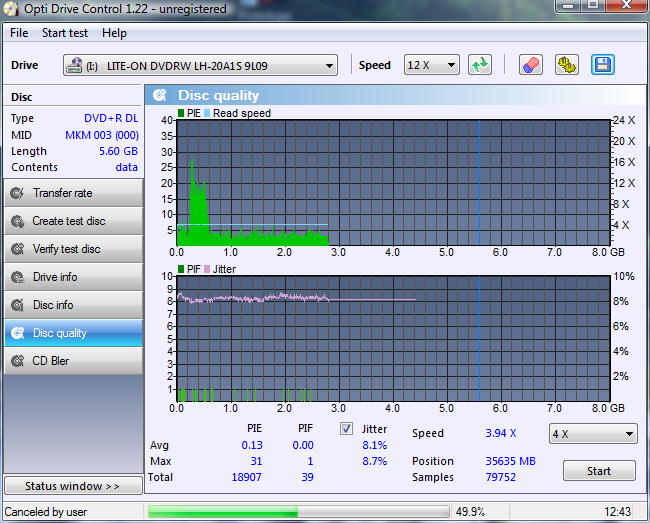Click the pink Jitter legend square

(207, 269)
